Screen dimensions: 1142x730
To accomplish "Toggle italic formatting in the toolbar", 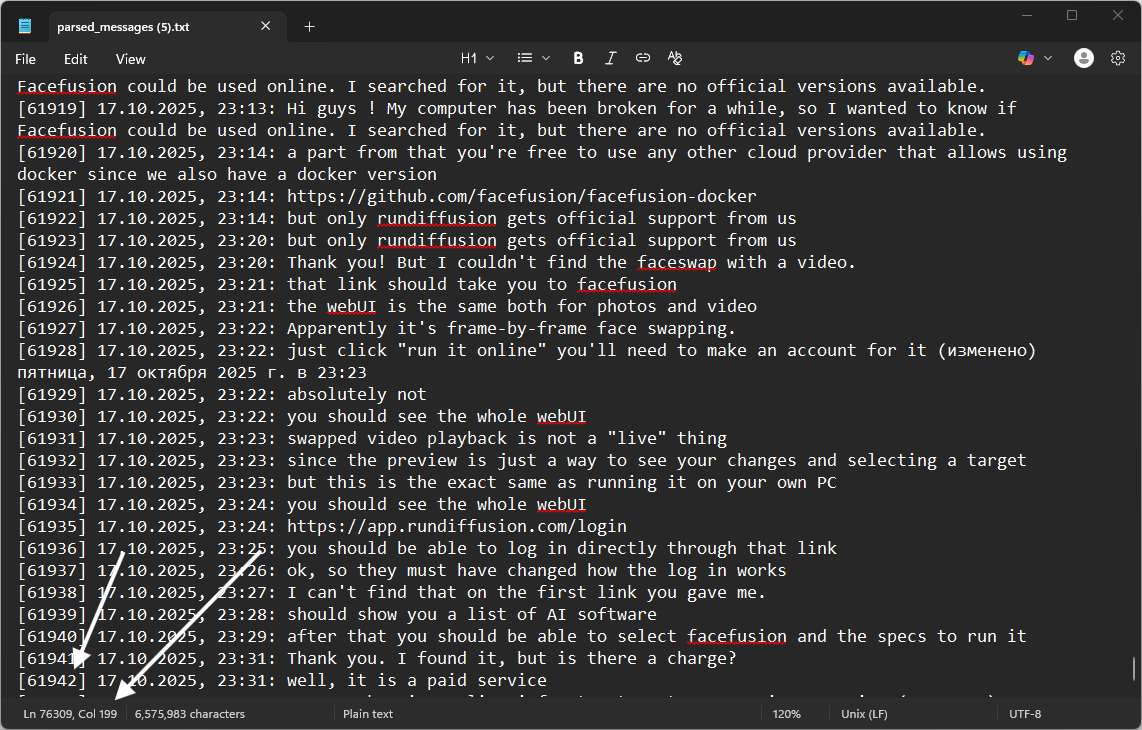I will tap(610, 59).
